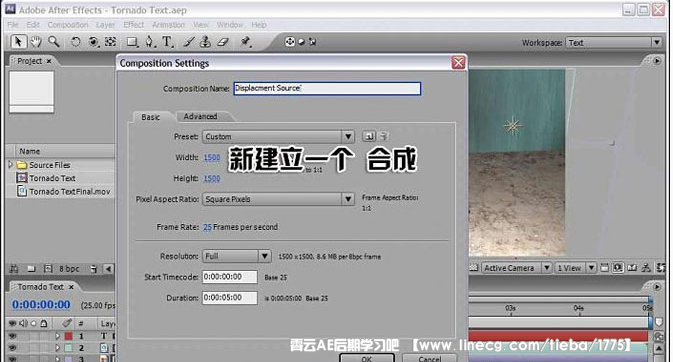Click the red label swatch of layer 1
This screenshot has height=362, width=673.
[69, 336]
